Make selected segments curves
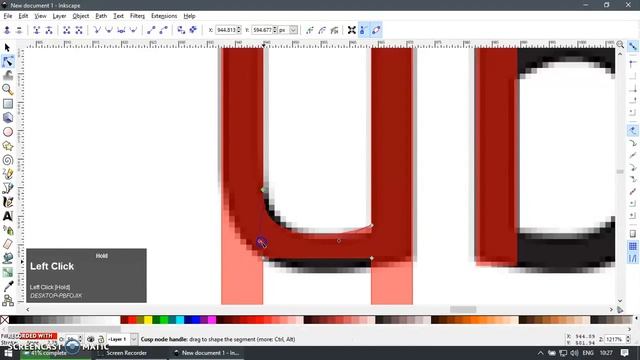 coord(164,30)
